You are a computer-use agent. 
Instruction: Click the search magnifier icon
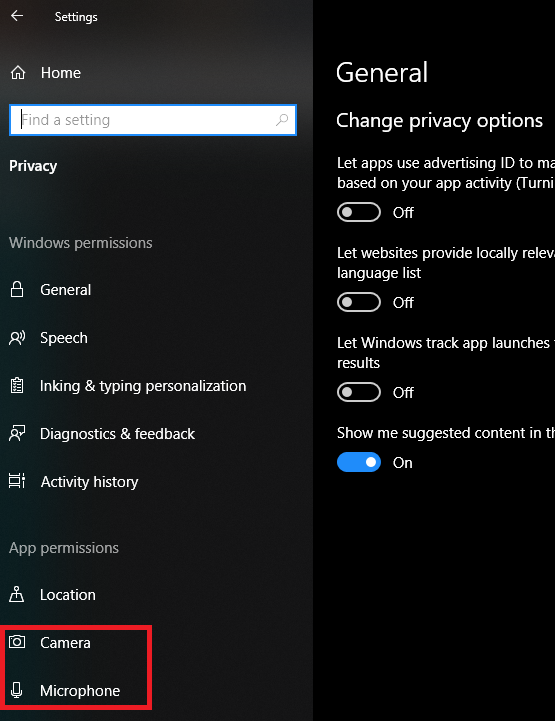(x=282, y=120)
